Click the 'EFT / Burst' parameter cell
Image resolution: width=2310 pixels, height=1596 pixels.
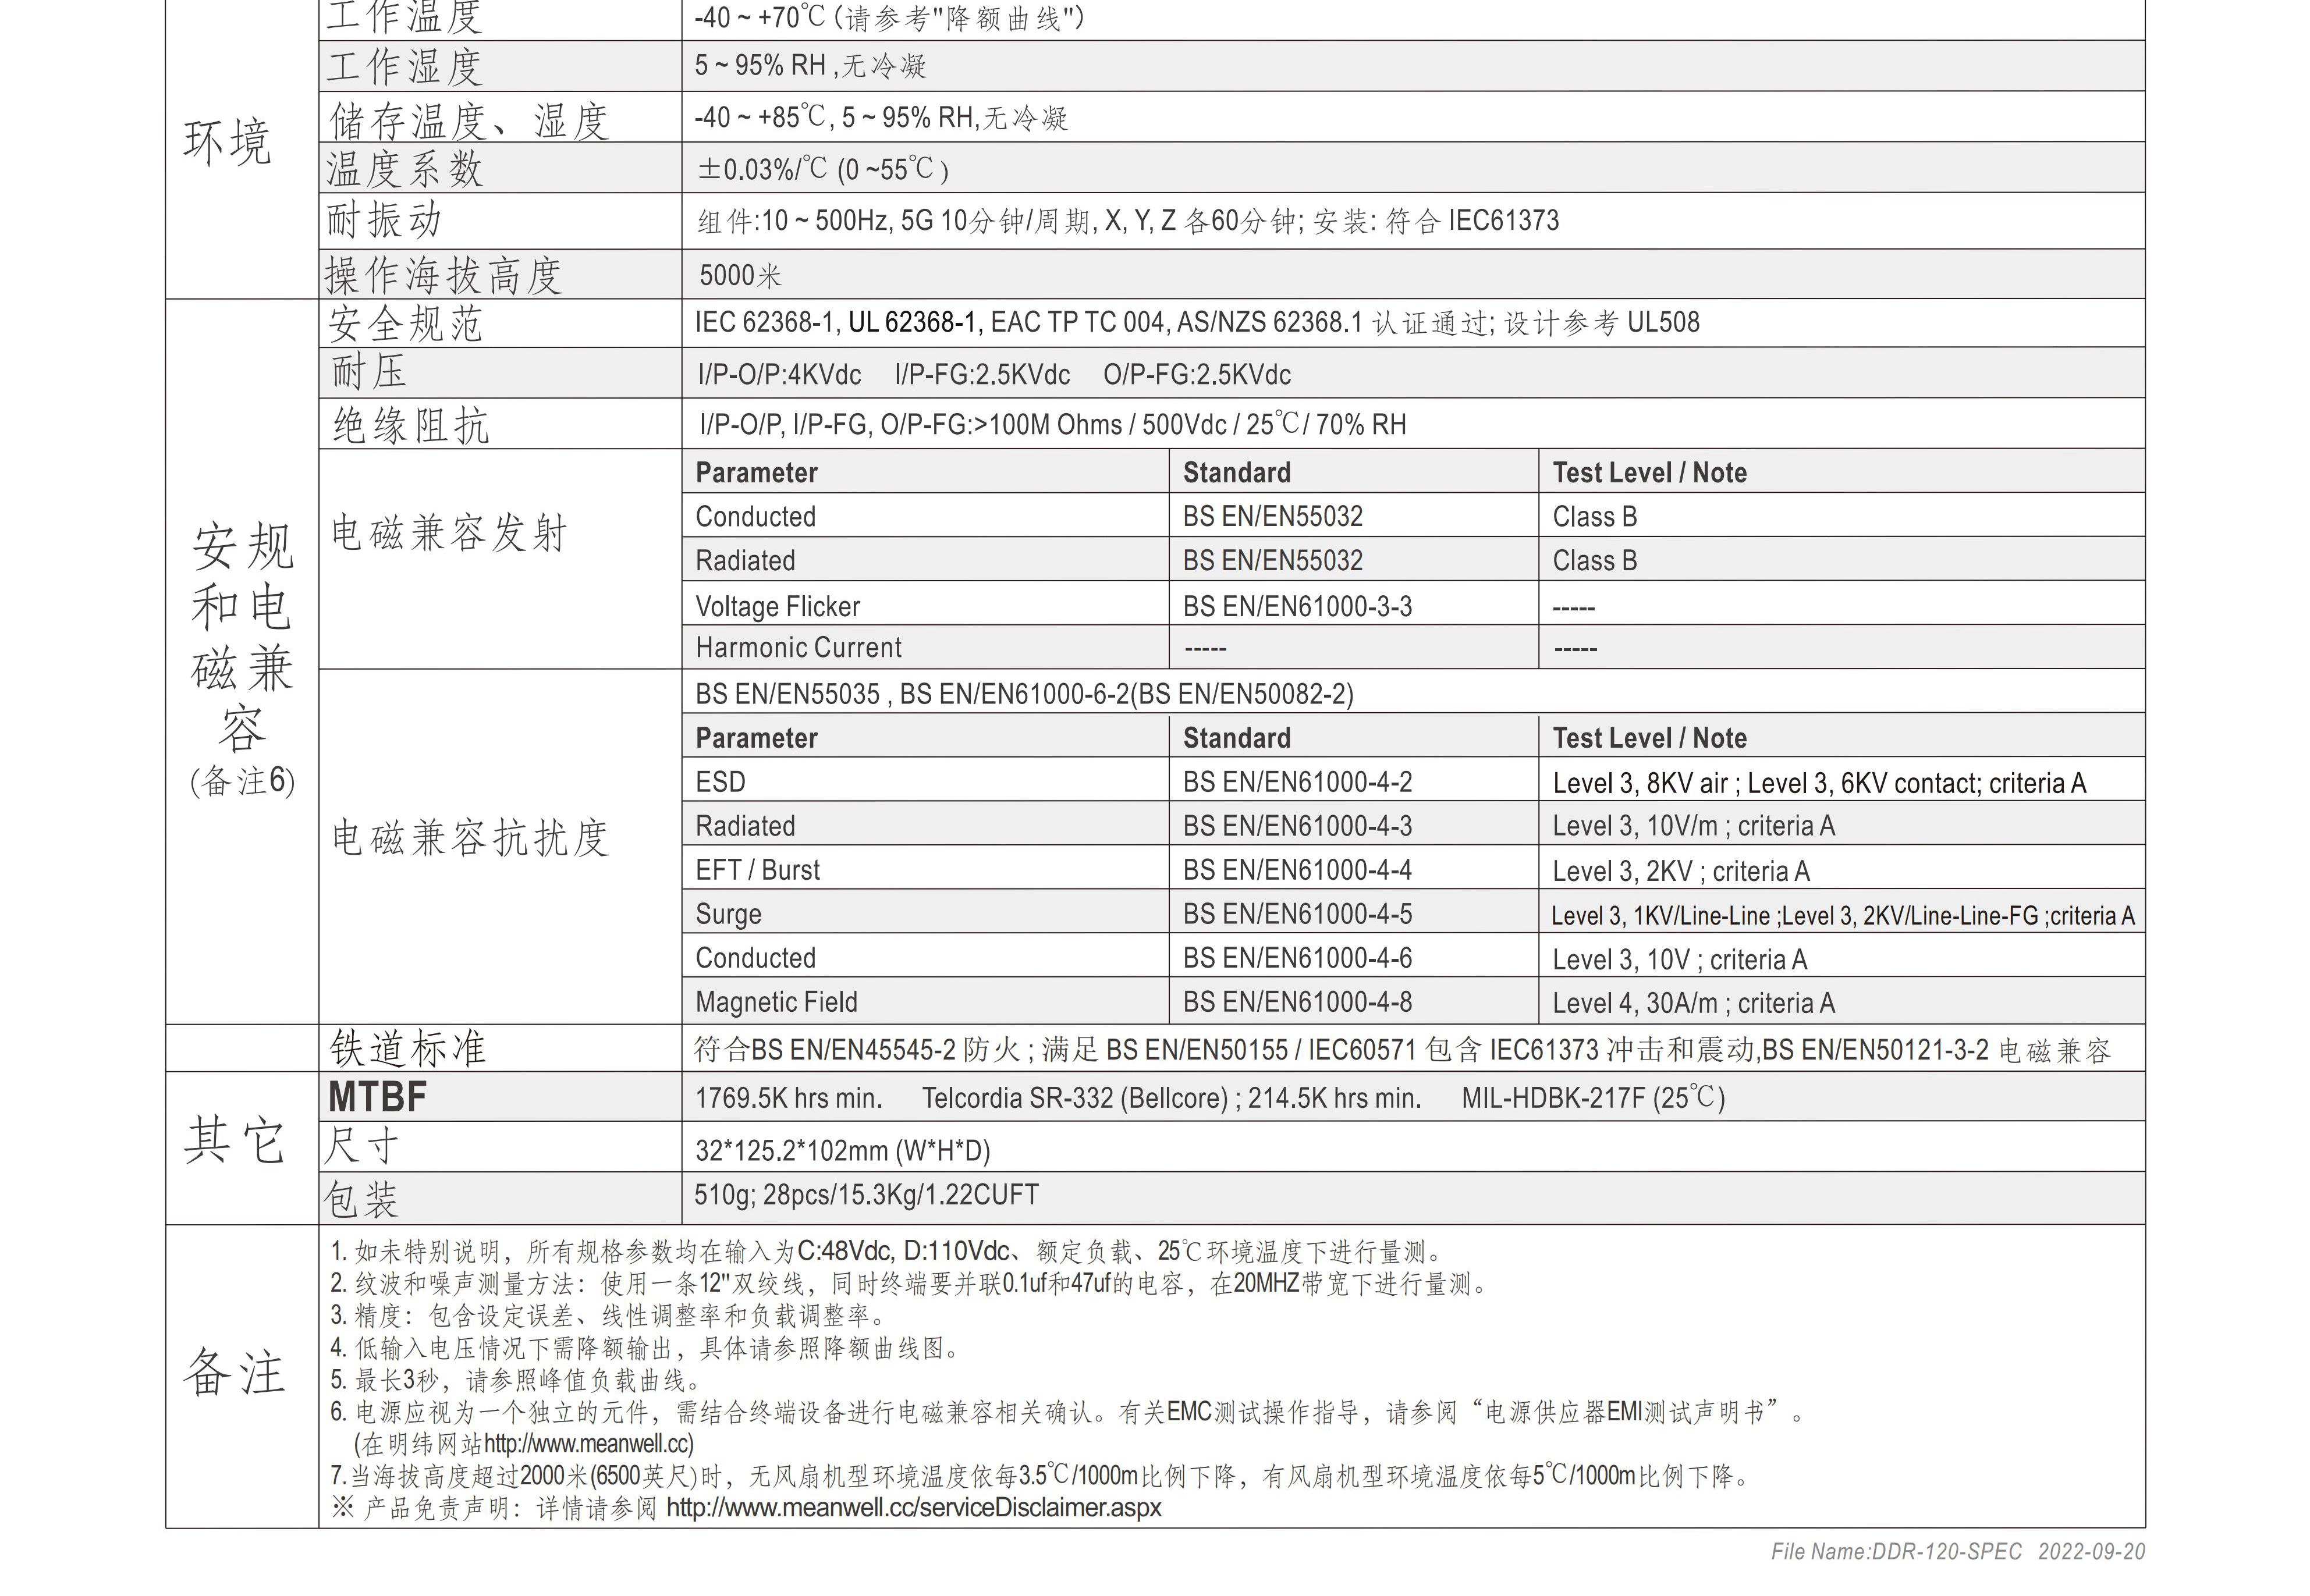[x=757, y=870]
